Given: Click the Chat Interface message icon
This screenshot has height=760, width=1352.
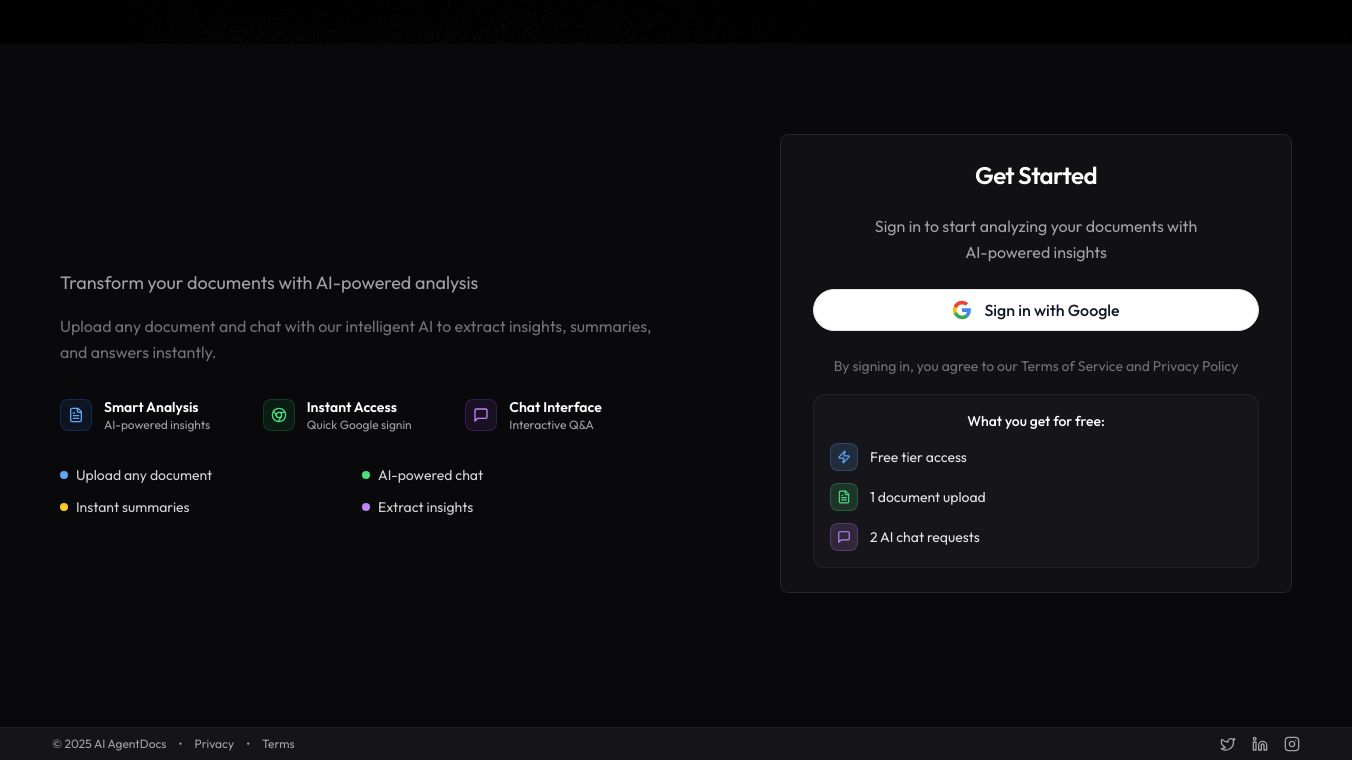Looking at the screenshot, I should click(x=481, y=415).
